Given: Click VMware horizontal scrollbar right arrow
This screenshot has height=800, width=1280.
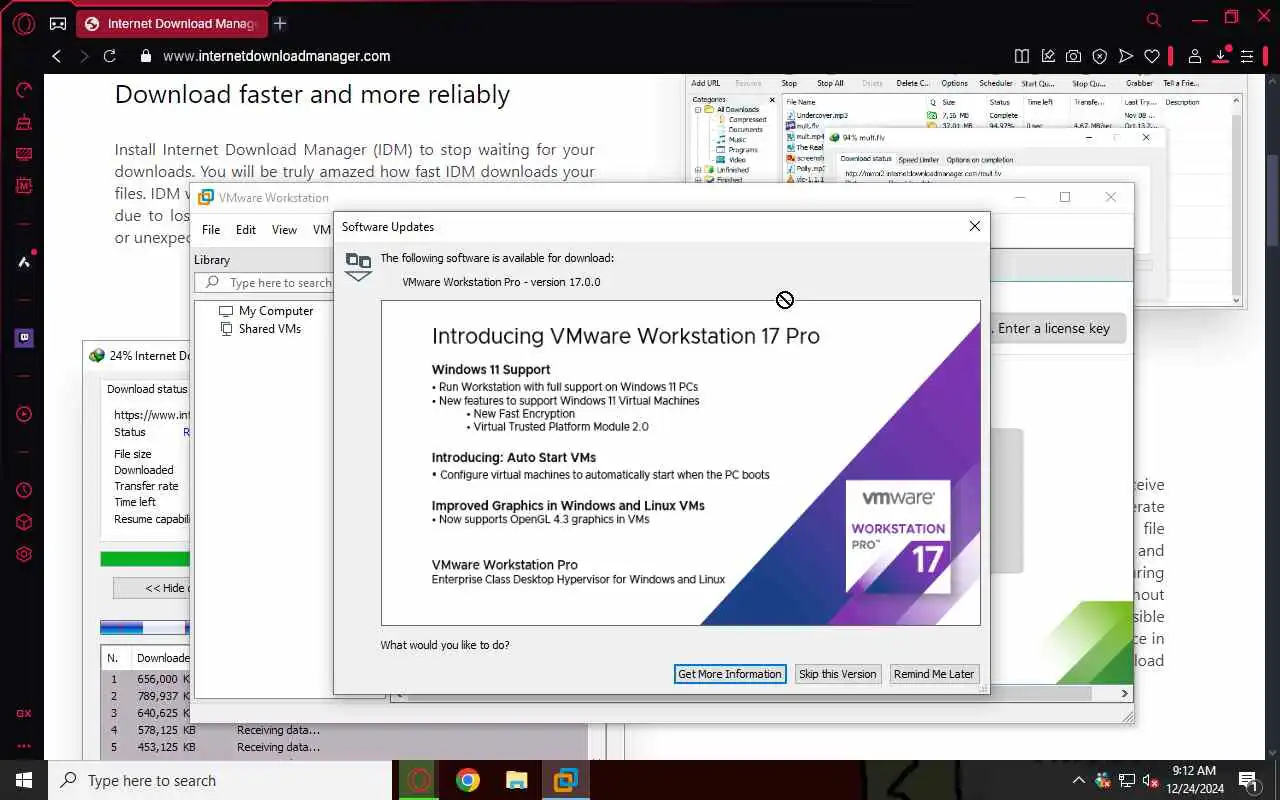Looking at the screenshot, I should tap(1124, 693).
